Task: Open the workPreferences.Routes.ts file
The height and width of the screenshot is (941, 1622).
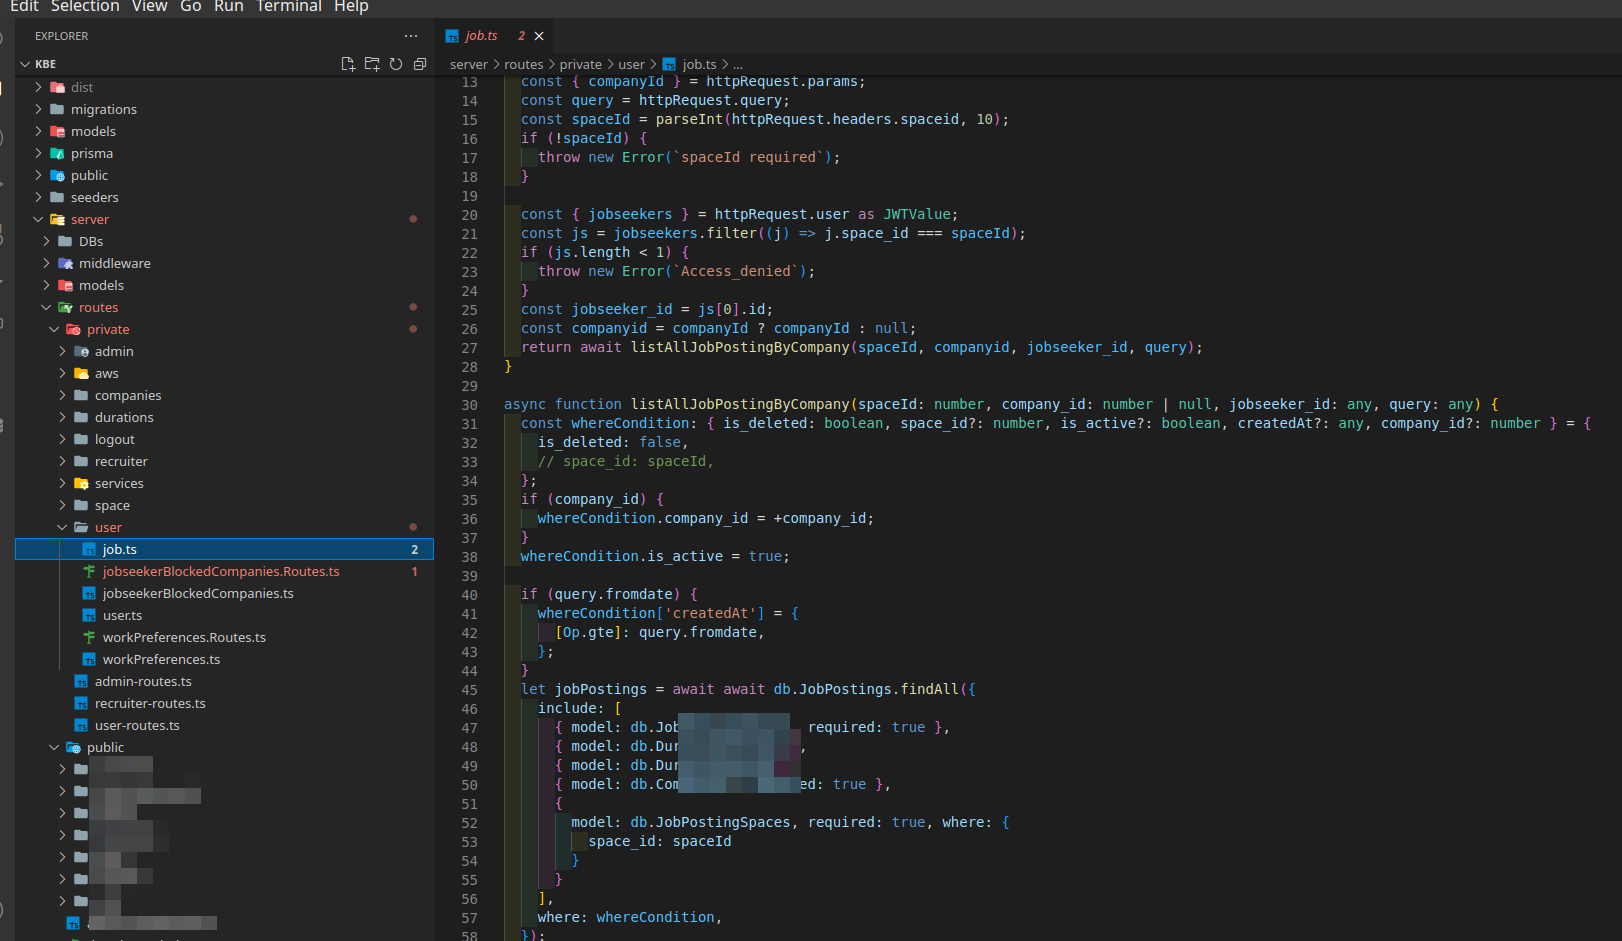Action: tap(184, 638)
